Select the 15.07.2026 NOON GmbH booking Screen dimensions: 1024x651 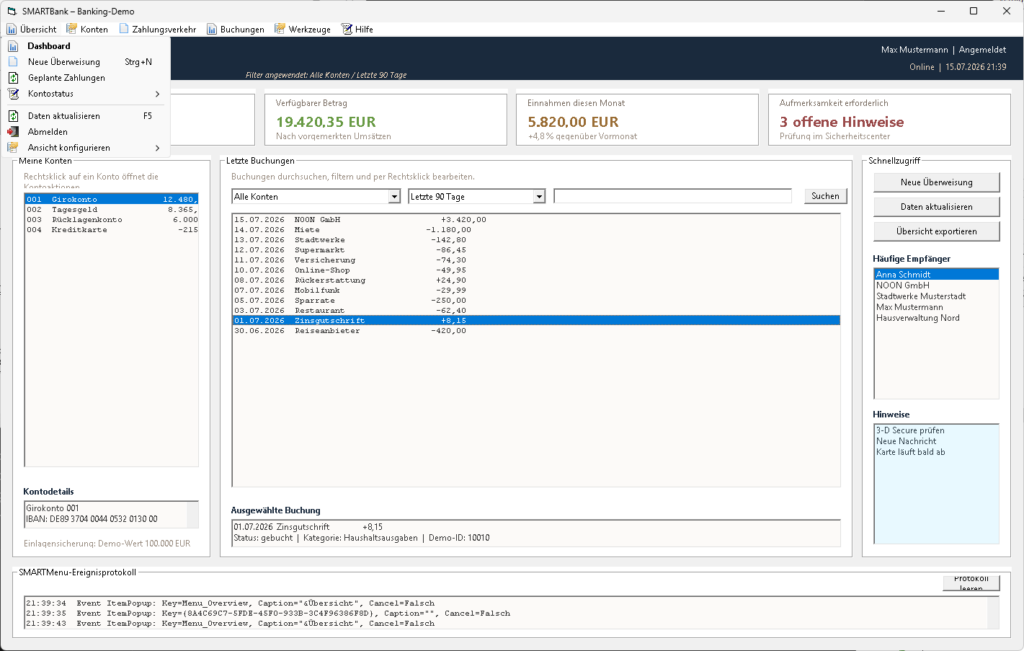[536, 219]
